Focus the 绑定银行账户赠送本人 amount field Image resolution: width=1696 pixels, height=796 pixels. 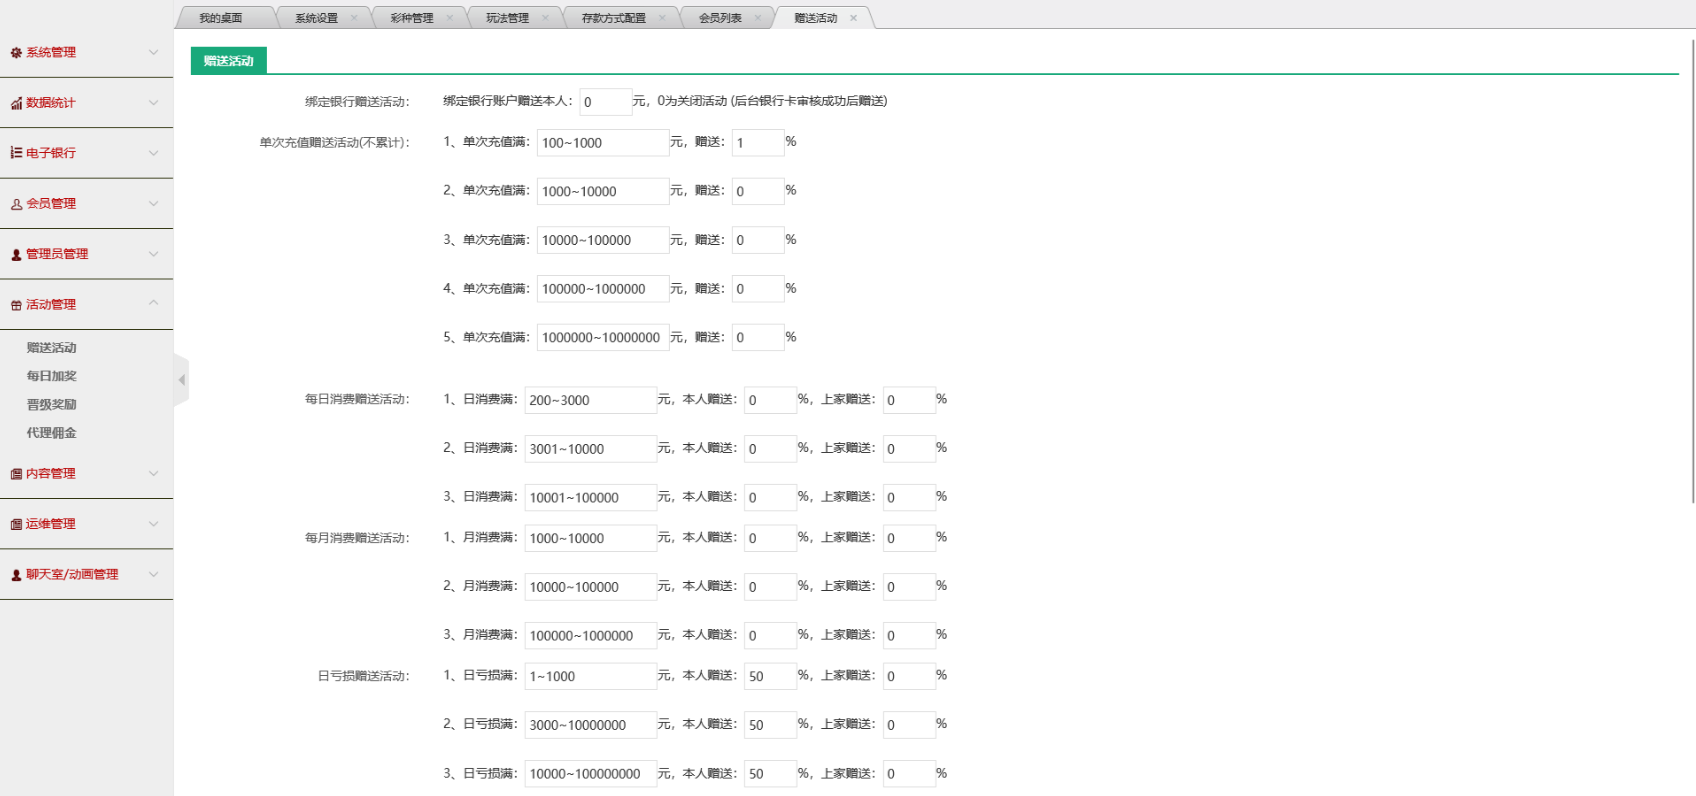click(605, 102)
